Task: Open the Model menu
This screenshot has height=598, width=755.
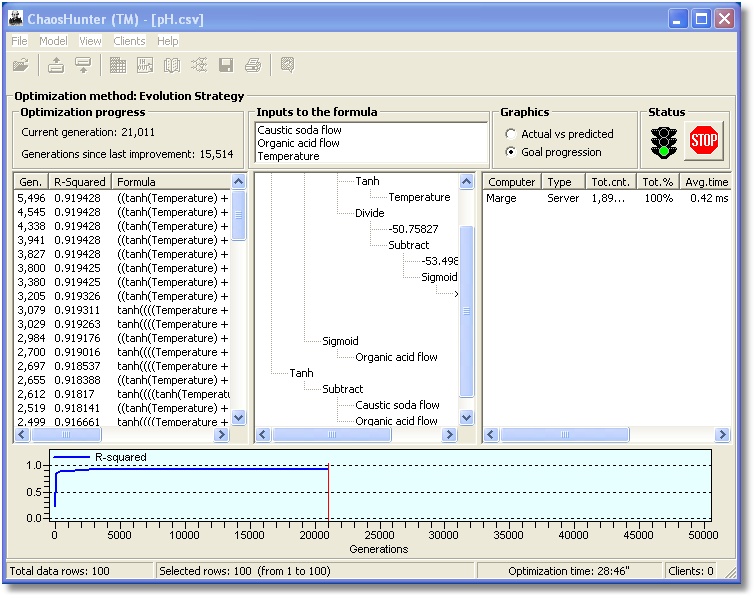Action: [53, 41]
